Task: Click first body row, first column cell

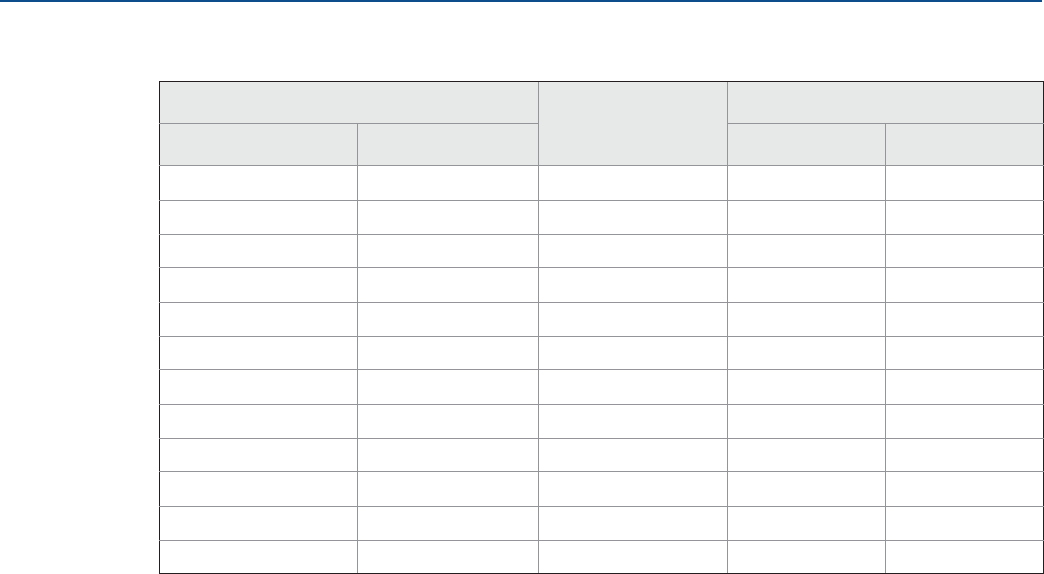Action: point(258,182)
